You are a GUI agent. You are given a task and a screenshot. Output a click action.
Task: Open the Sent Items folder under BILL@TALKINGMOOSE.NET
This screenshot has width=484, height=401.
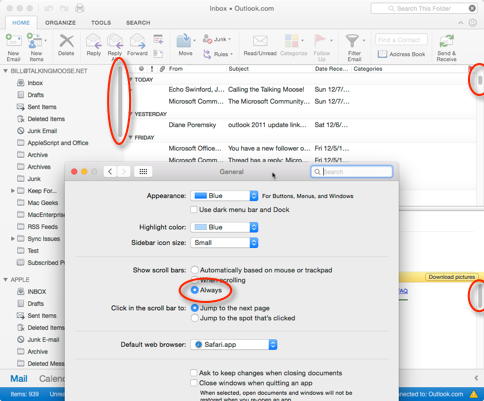[x=42, y=107]
